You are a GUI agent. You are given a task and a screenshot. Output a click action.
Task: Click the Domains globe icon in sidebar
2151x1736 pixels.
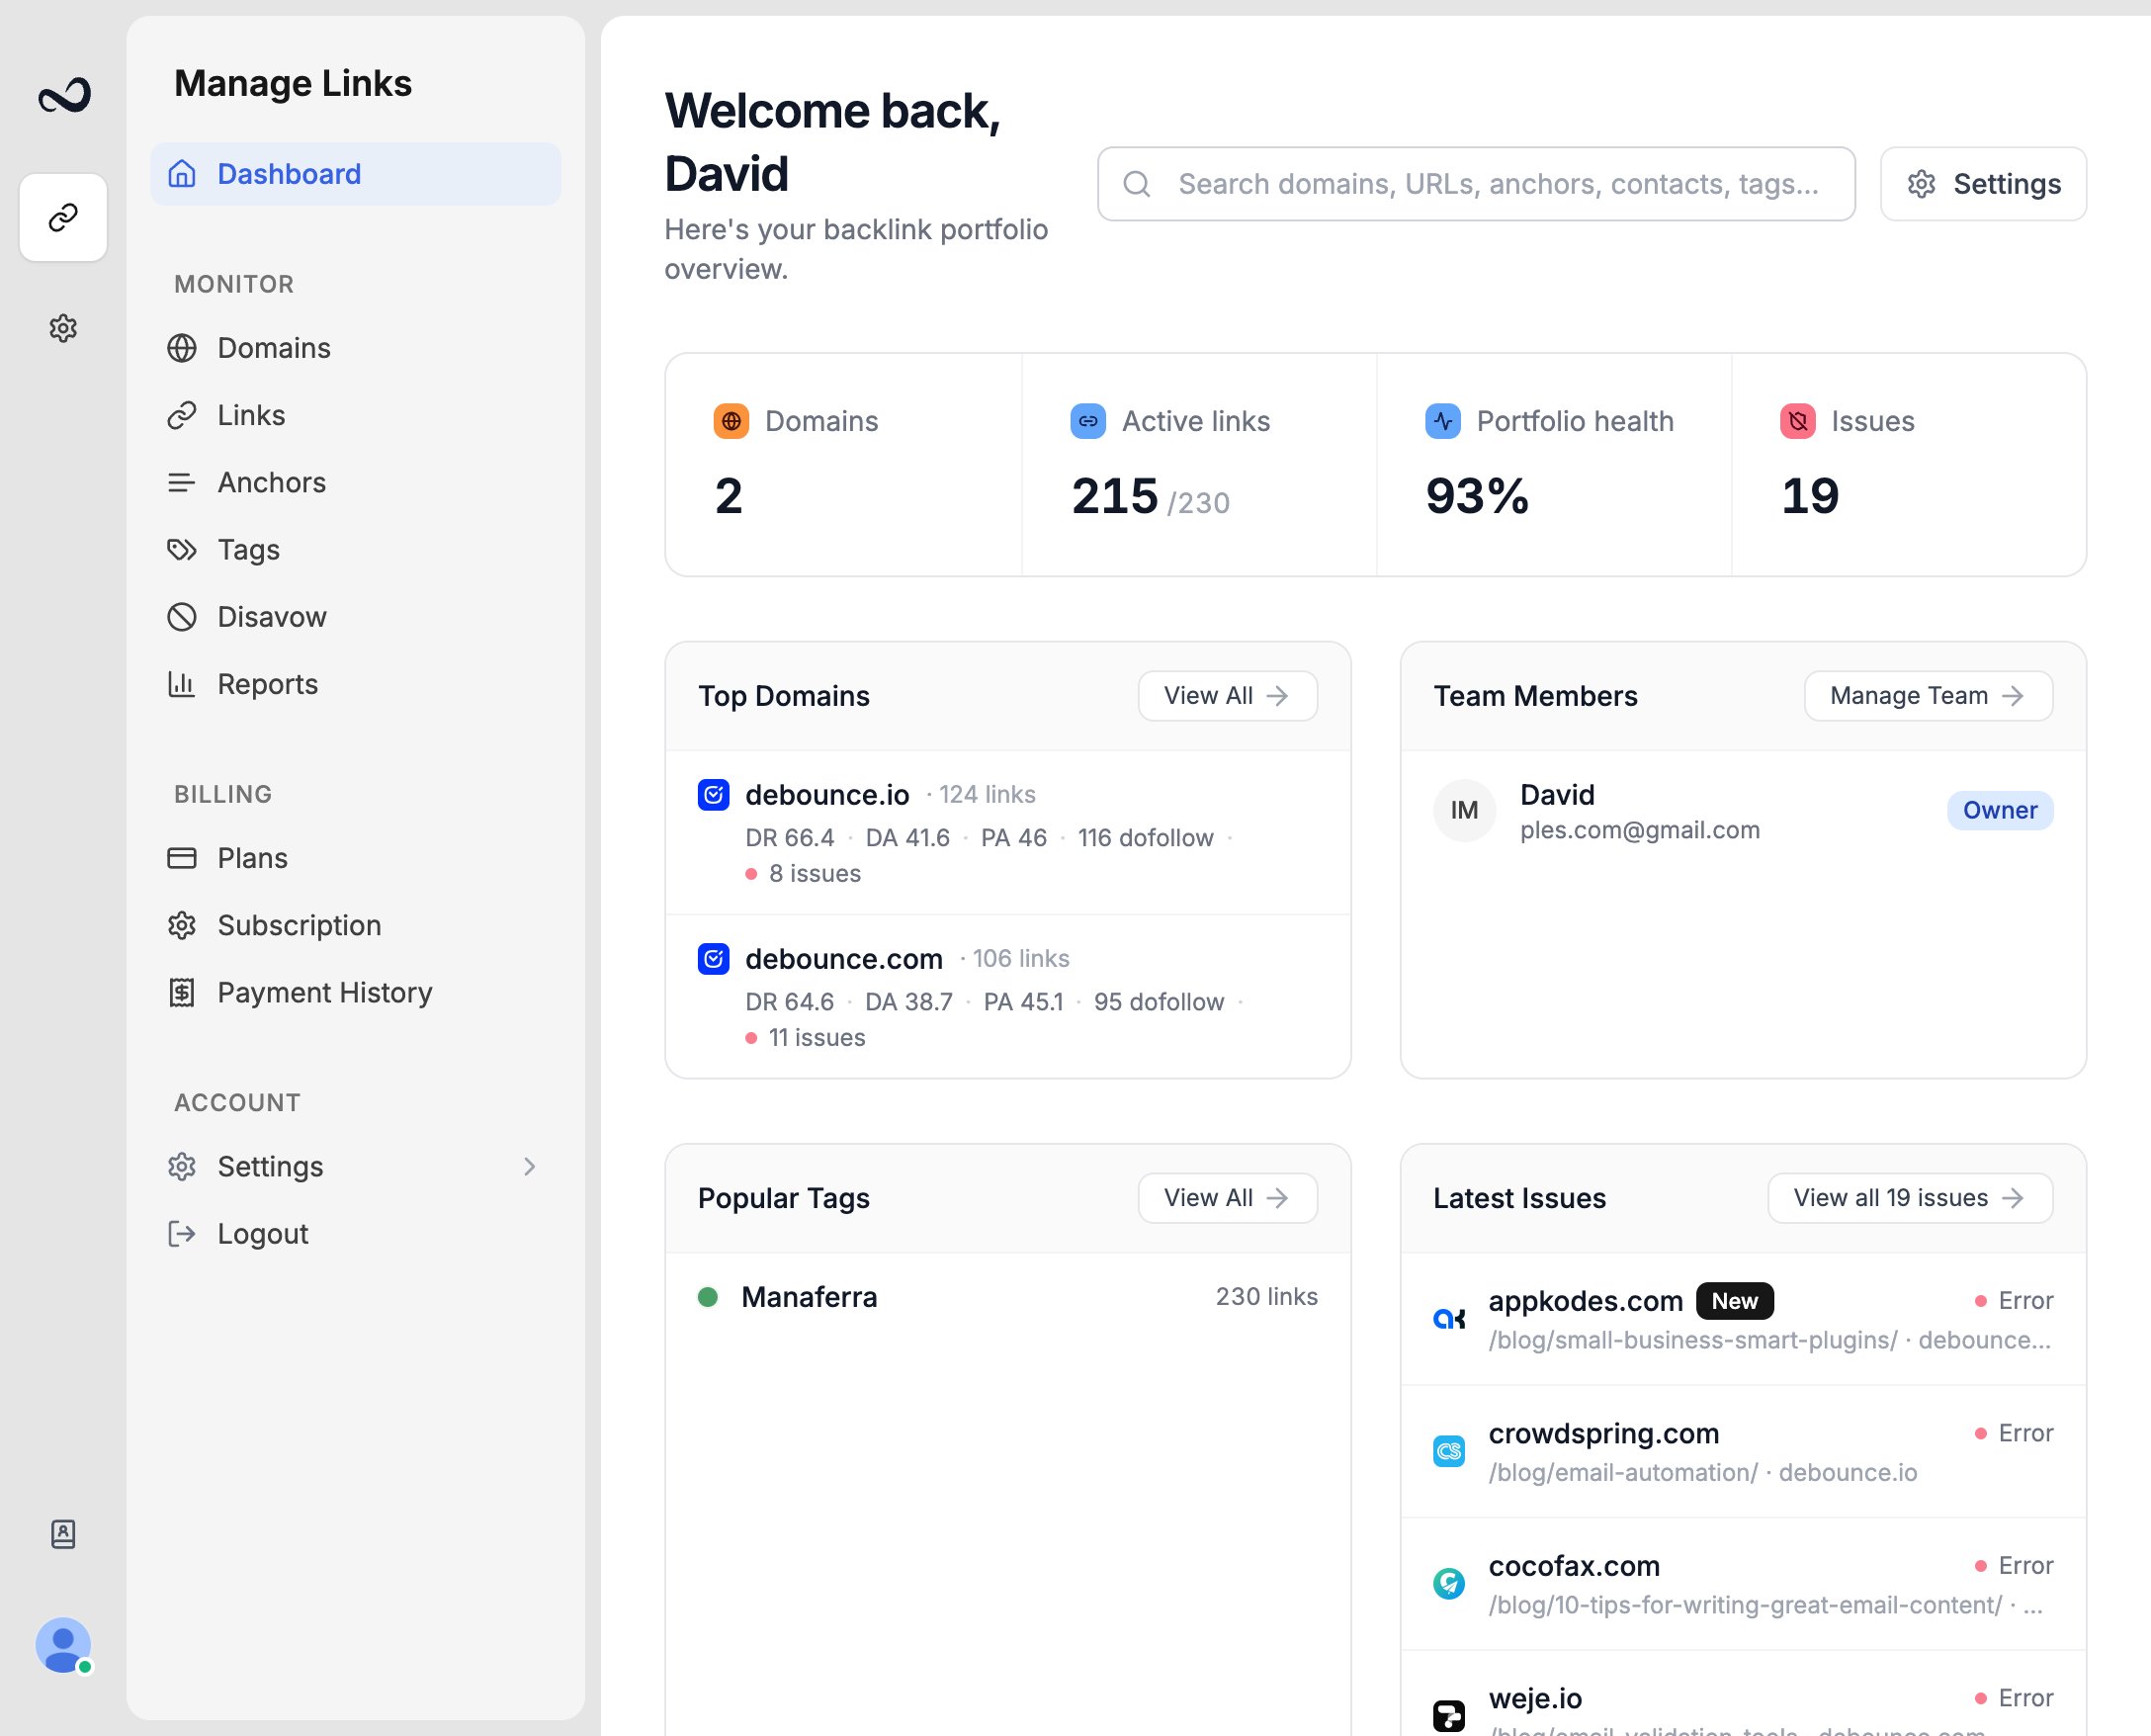[182, 348]
